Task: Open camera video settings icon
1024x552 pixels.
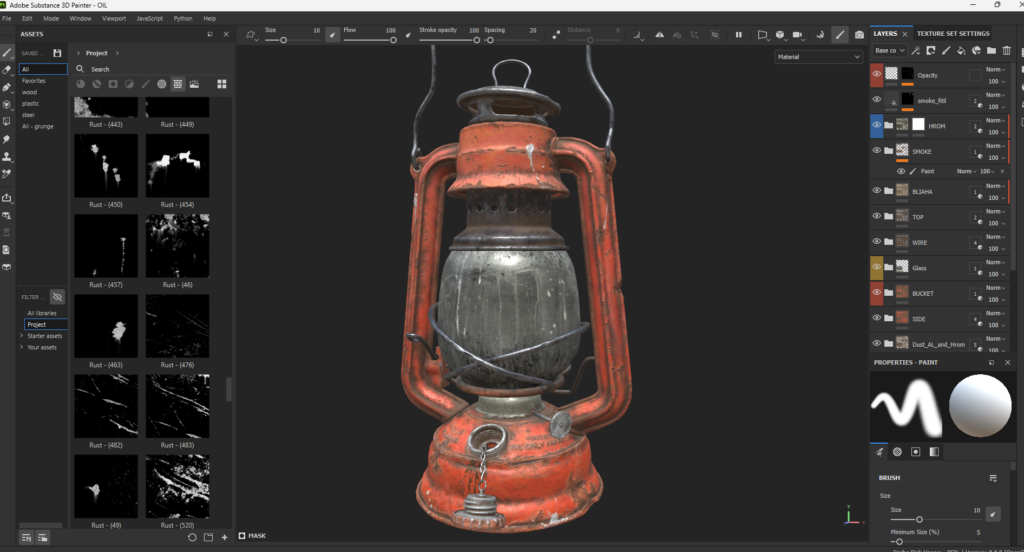Action: point(797,35)
